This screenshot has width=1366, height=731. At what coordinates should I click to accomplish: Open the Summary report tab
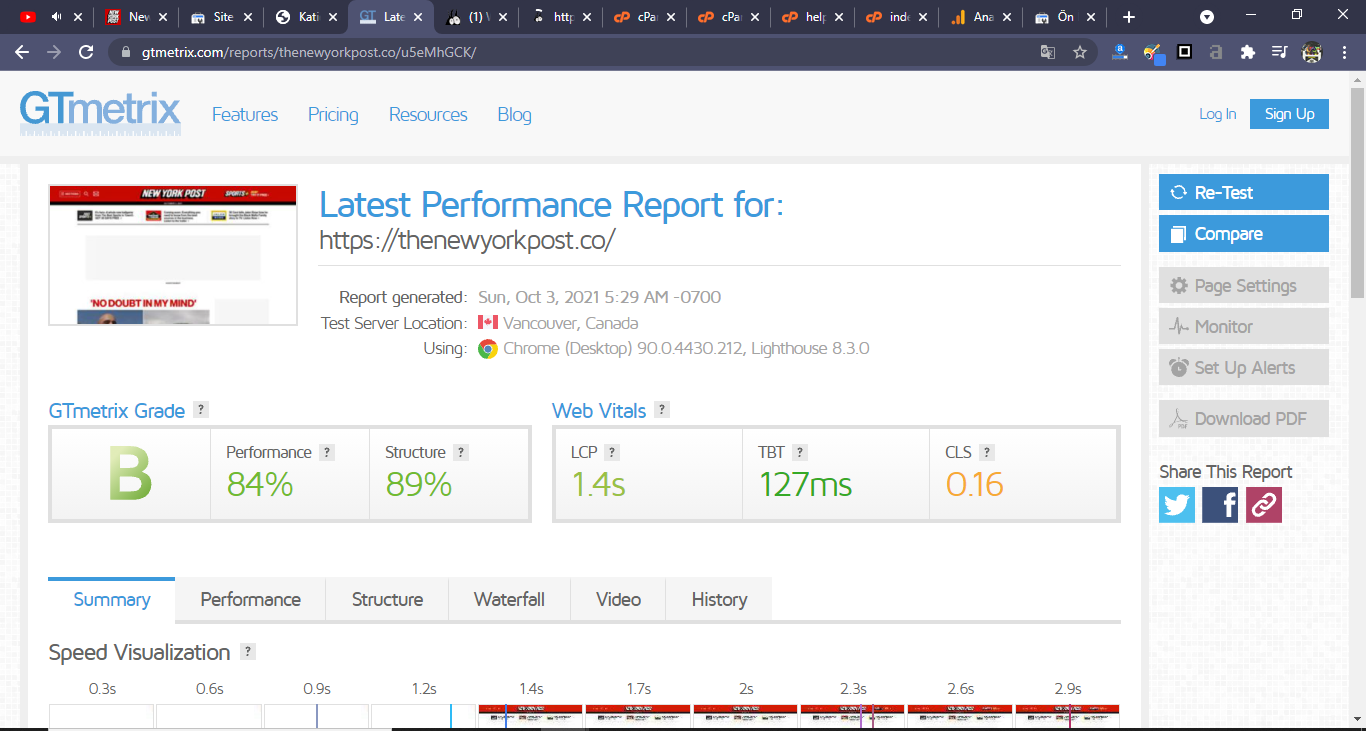(112, 600)
